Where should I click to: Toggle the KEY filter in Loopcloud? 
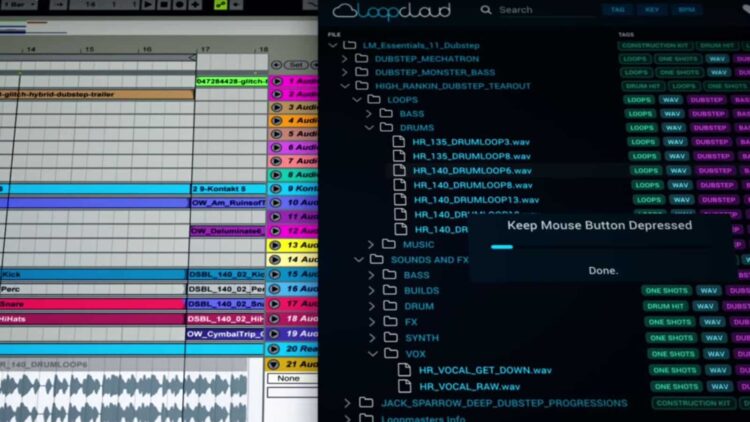651,10
